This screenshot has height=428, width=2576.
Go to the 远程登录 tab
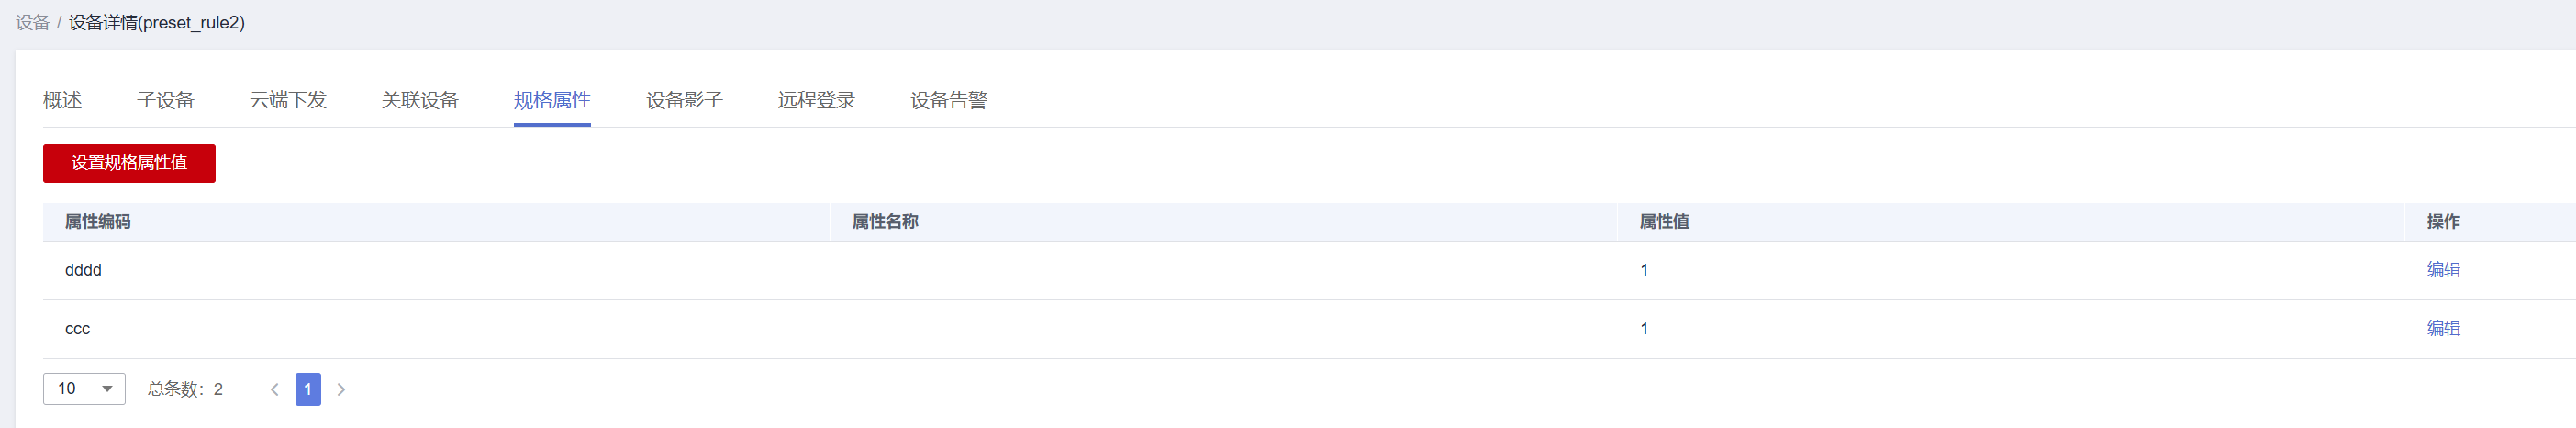816,100
